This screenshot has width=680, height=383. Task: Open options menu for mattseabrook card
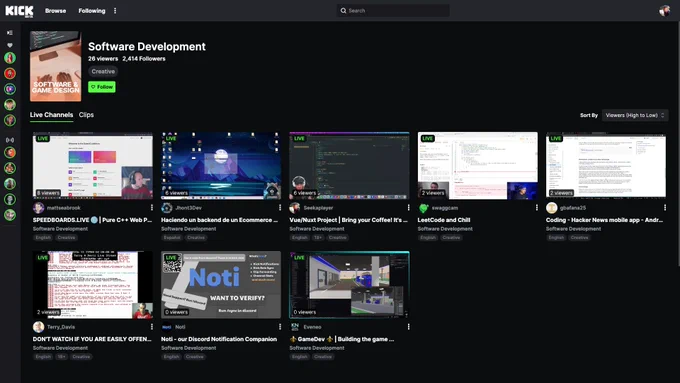point(151,208)
